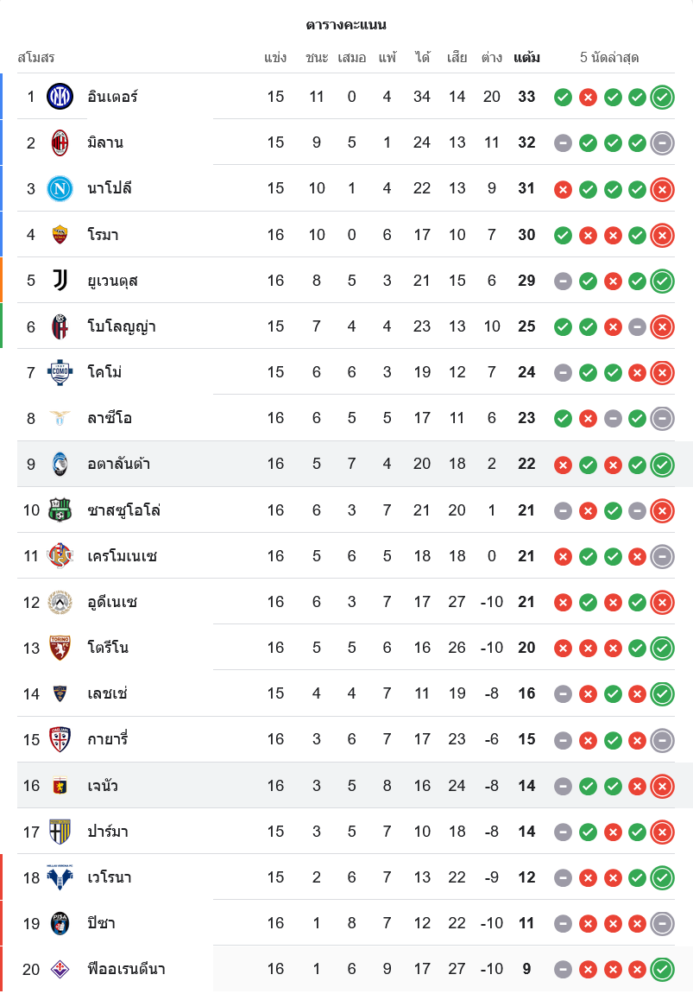Click the Fiorentina club crest
The image size is (693, 1000).
click(x=60, y=969)
